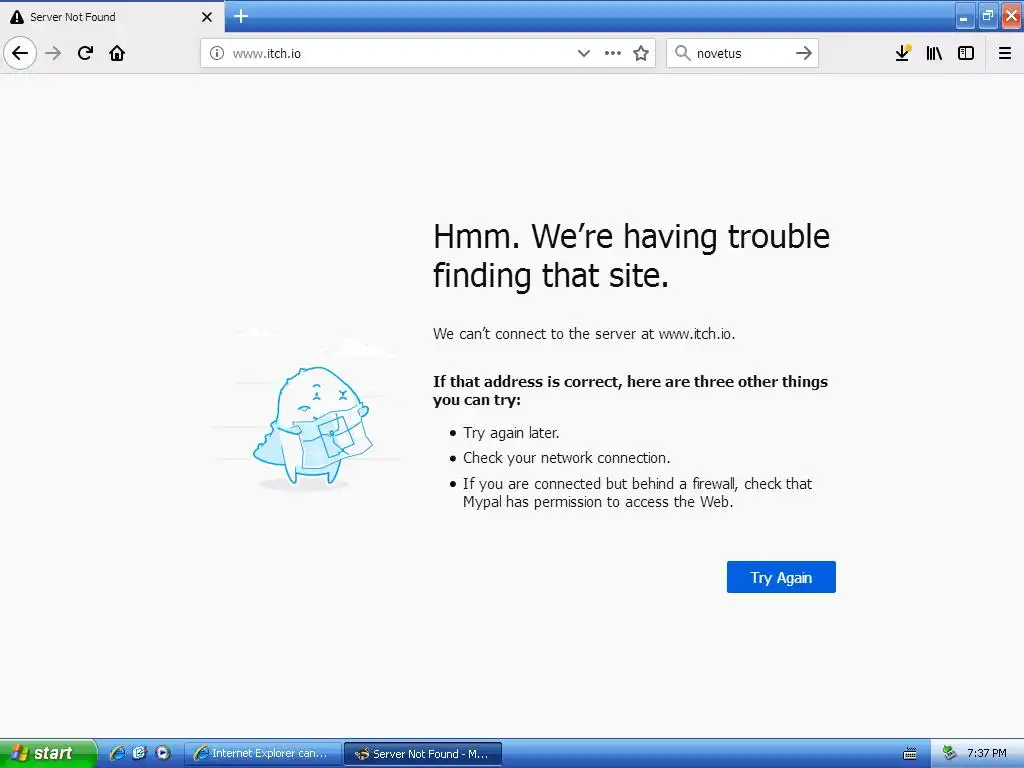The width and height of the screenshot is (1024, 768).
Task: Go back with the left arrow button
Action: tap(20, 53)
